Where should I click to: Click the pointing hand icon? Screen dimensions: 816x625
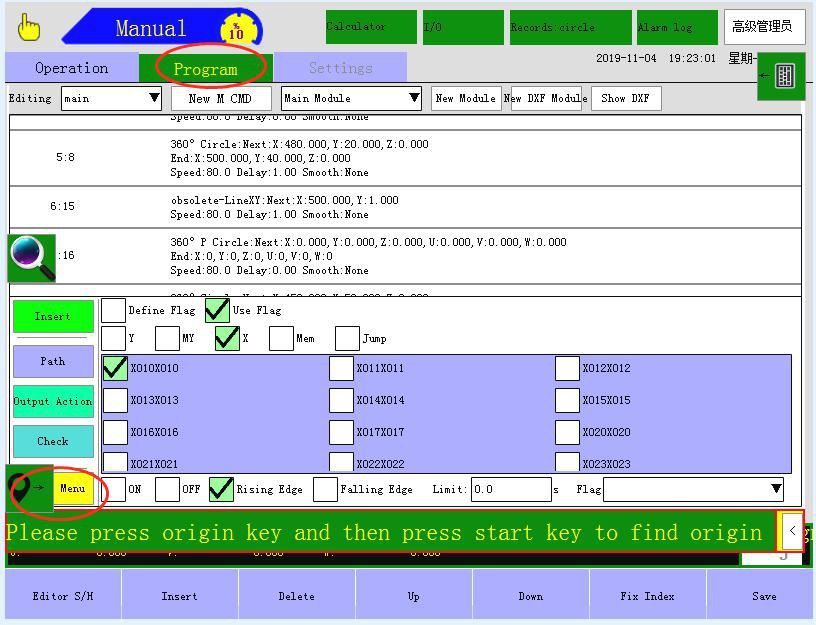tap(29, 28)
